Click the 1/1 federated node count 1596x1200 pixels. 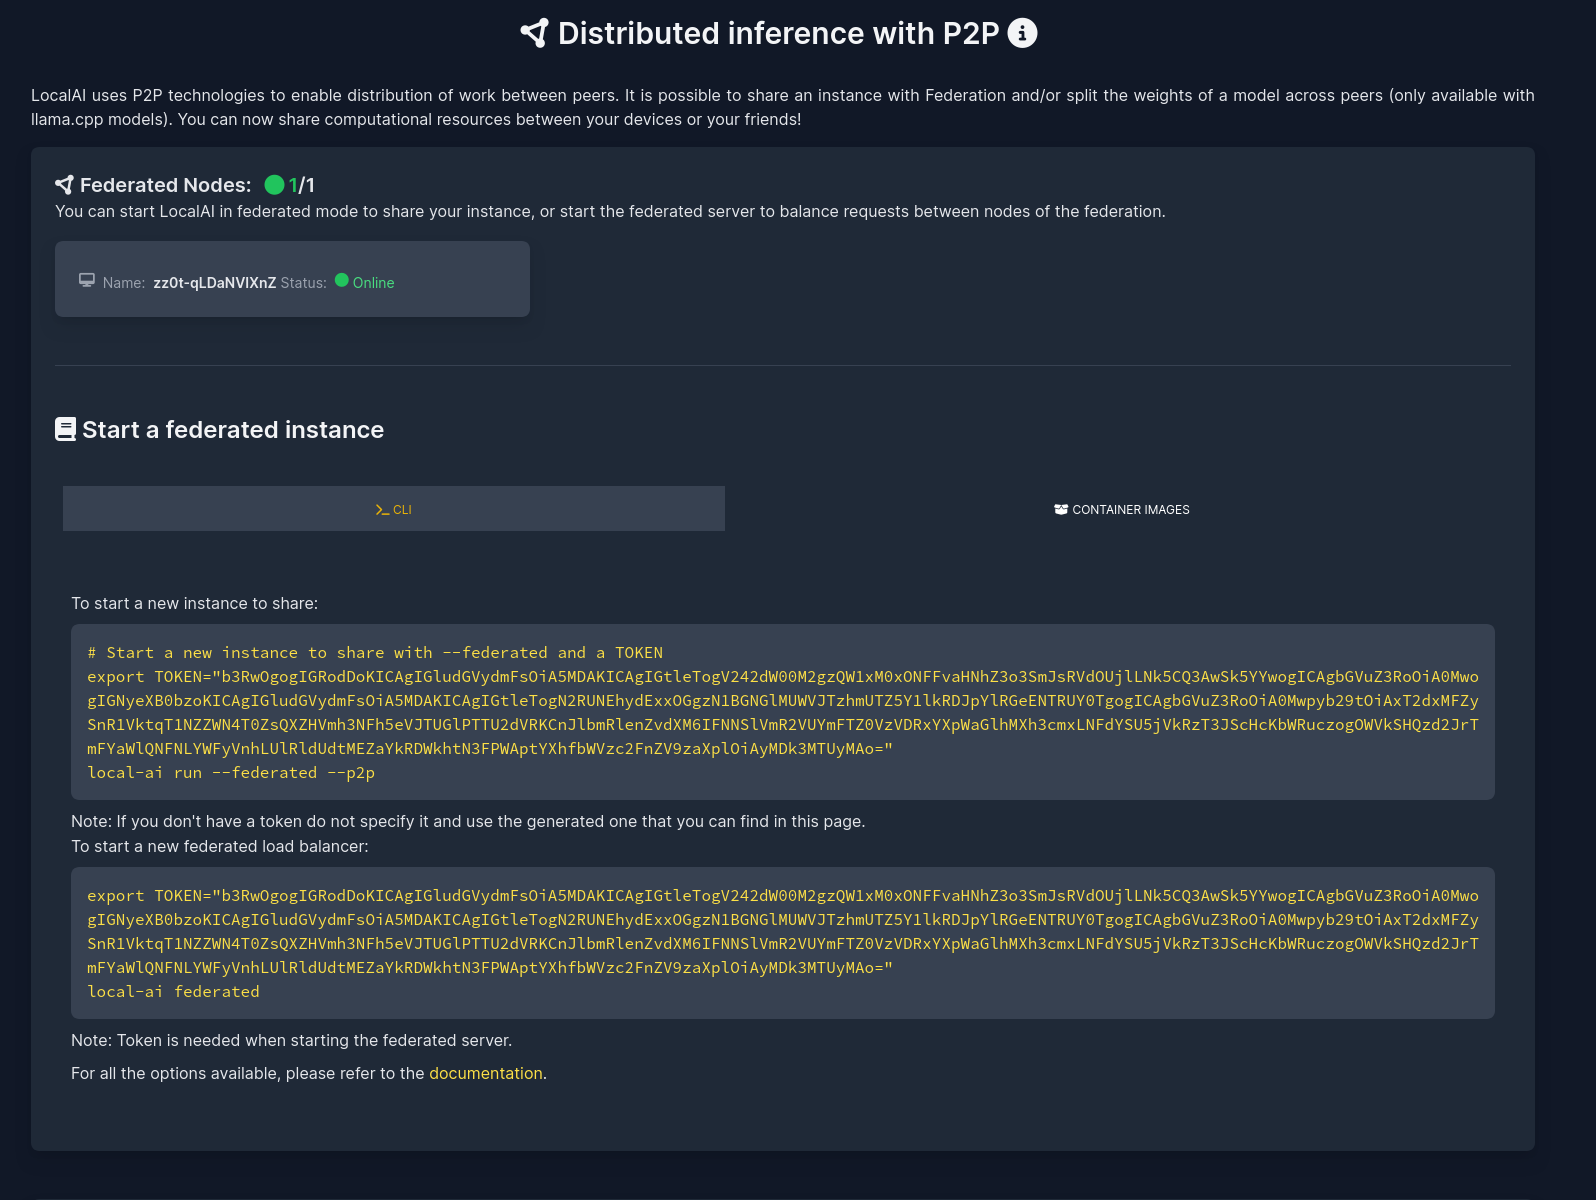[x=302, y=185]
